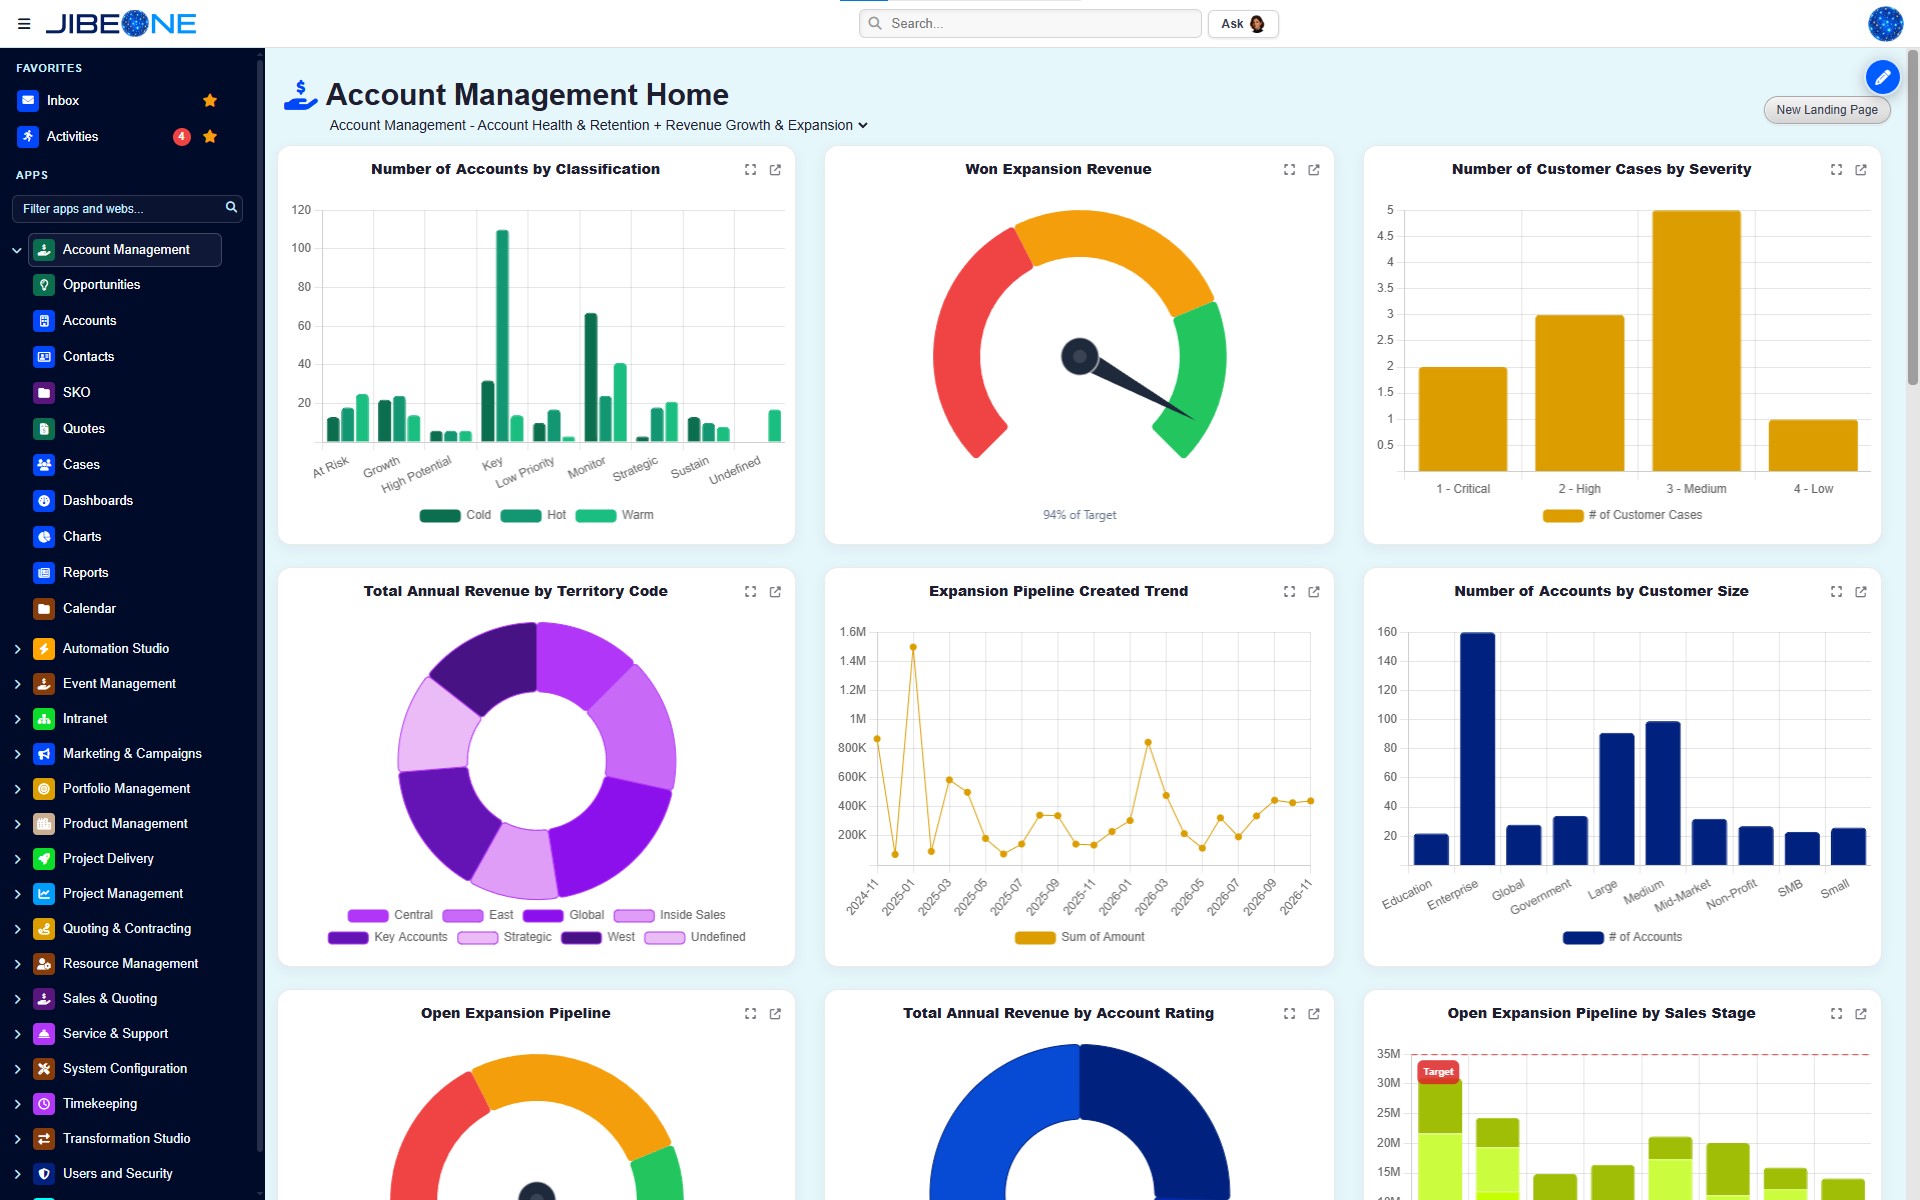The image size is (1920, 1200).
Task: Open the Dashboards sidebar icon
Action: pyautogui.click(x=44, y=501)
